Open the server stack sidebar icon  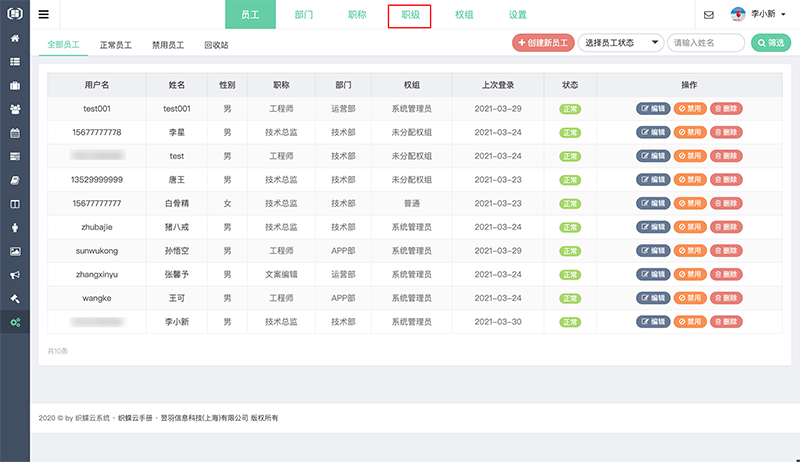pos(15,157)
